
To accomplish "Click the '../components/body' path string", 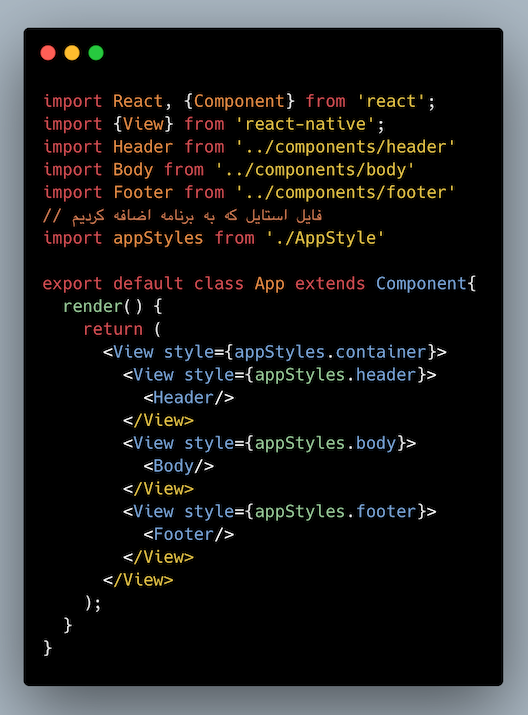I will (315, 170).
